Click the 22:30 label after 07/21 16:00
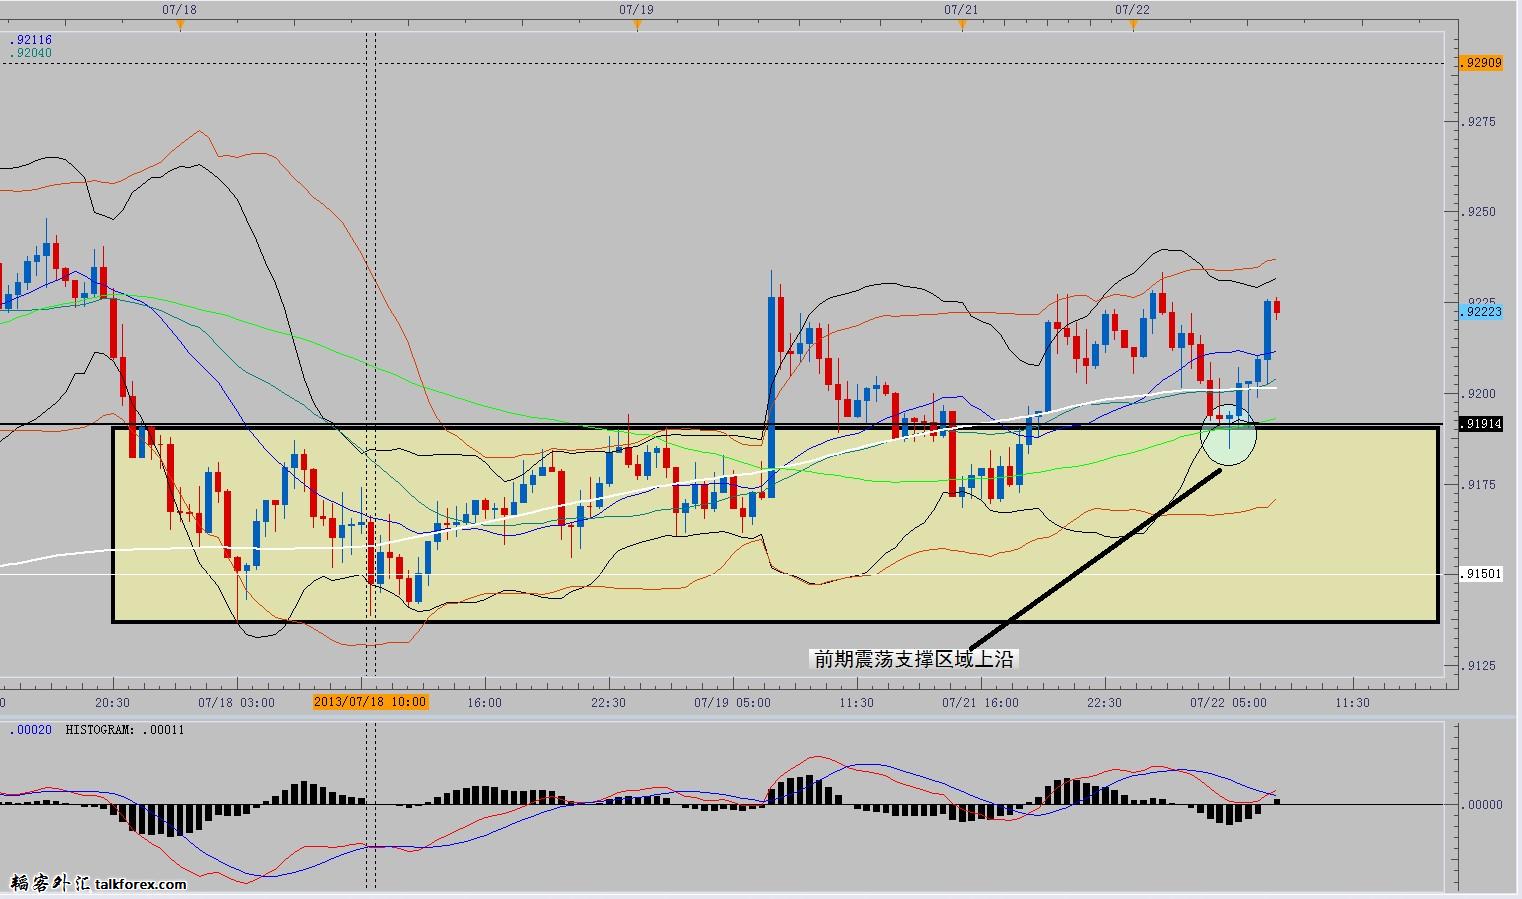This screenshot has width=1522, height=899. point(1104,702)
